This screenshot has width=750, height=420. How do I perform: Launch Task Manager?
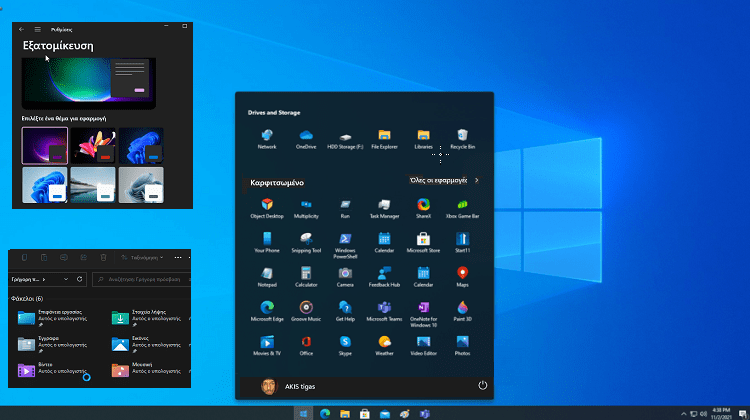coord(385,209)
